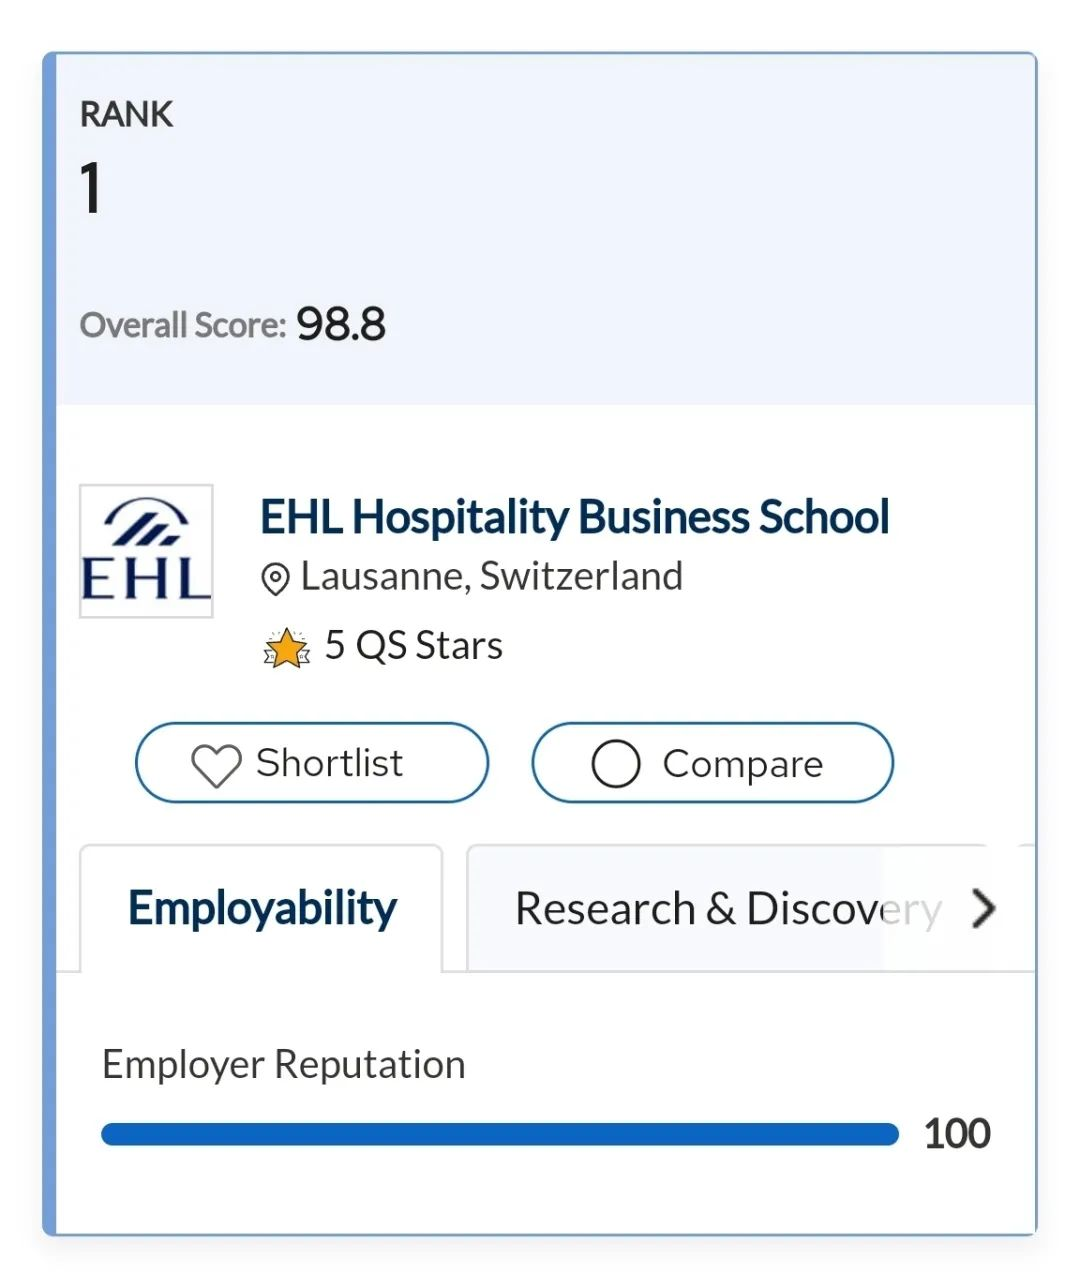
Task: Click the gold QS star icon
Action: [287, 648]
